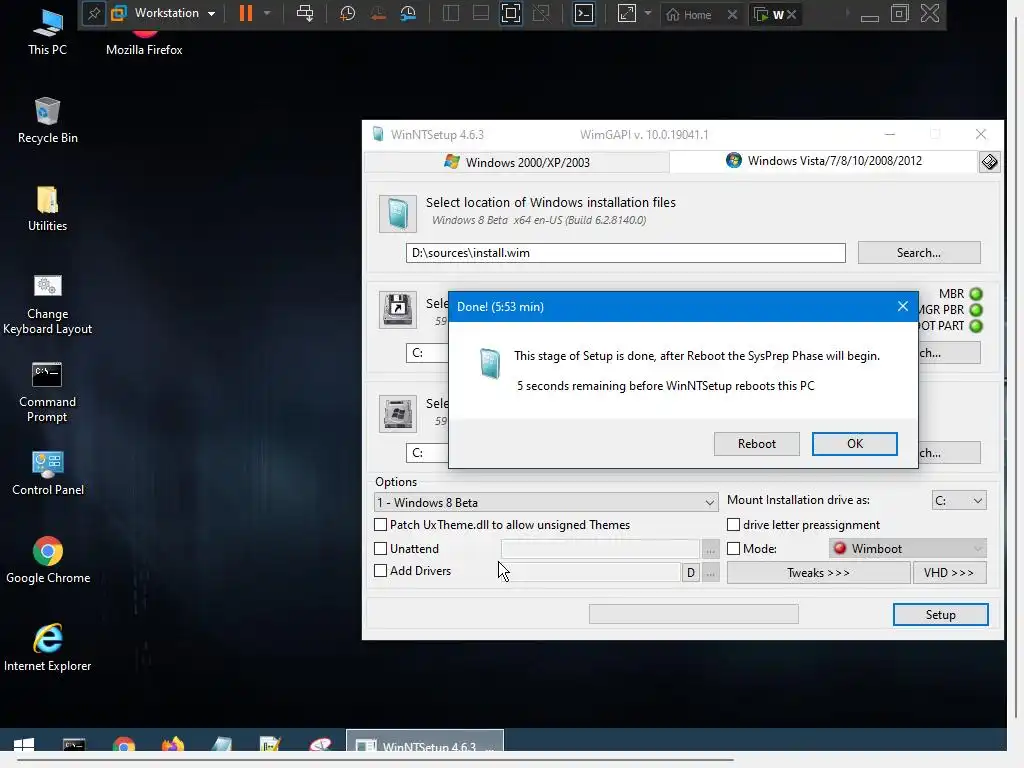Close the Home tab
Viewport: 1024px width, 768px height.
point(733,14)
